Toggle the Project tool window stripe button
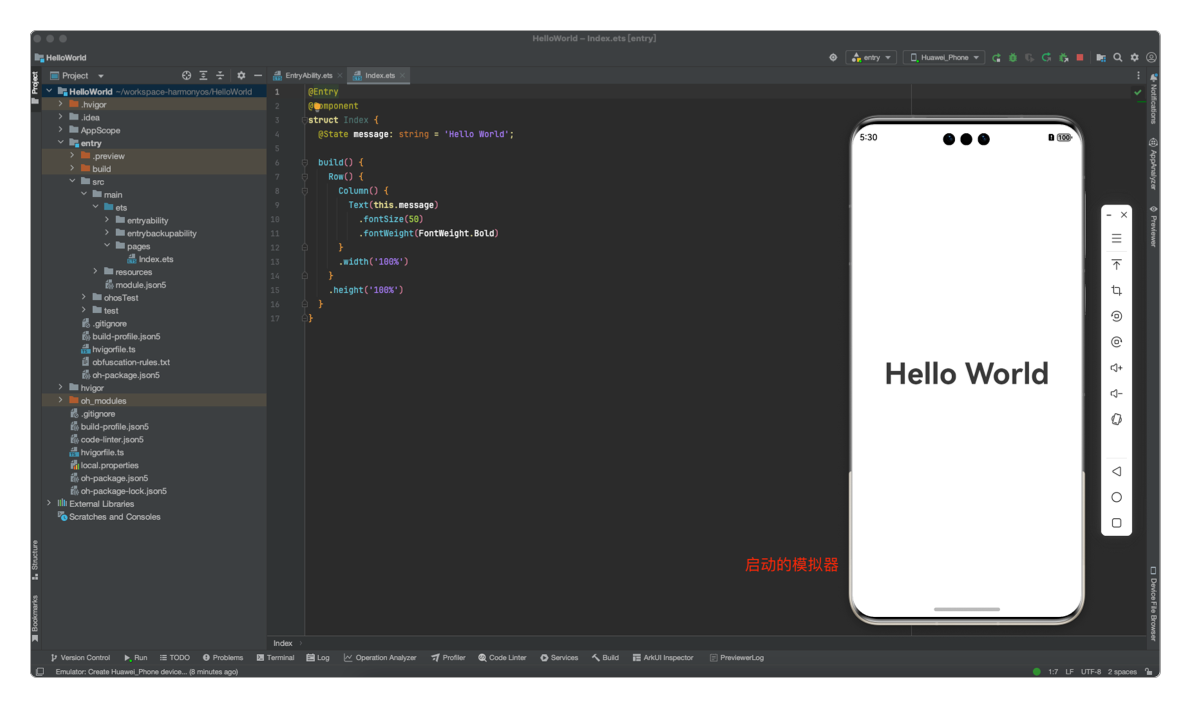The height and width of the screenshot is (708, 1191). pos(35,87)
